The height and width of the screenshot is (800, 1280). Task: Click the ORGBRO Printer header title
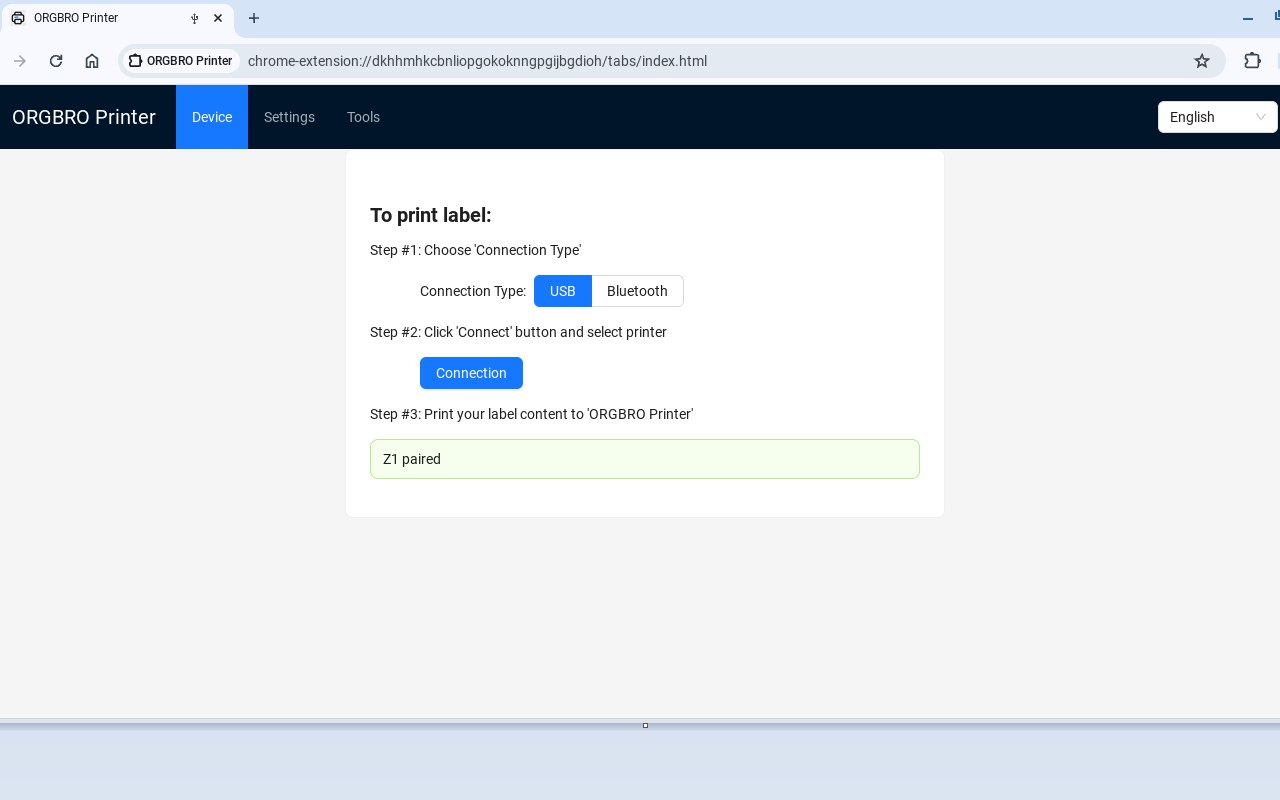(84, 117)
